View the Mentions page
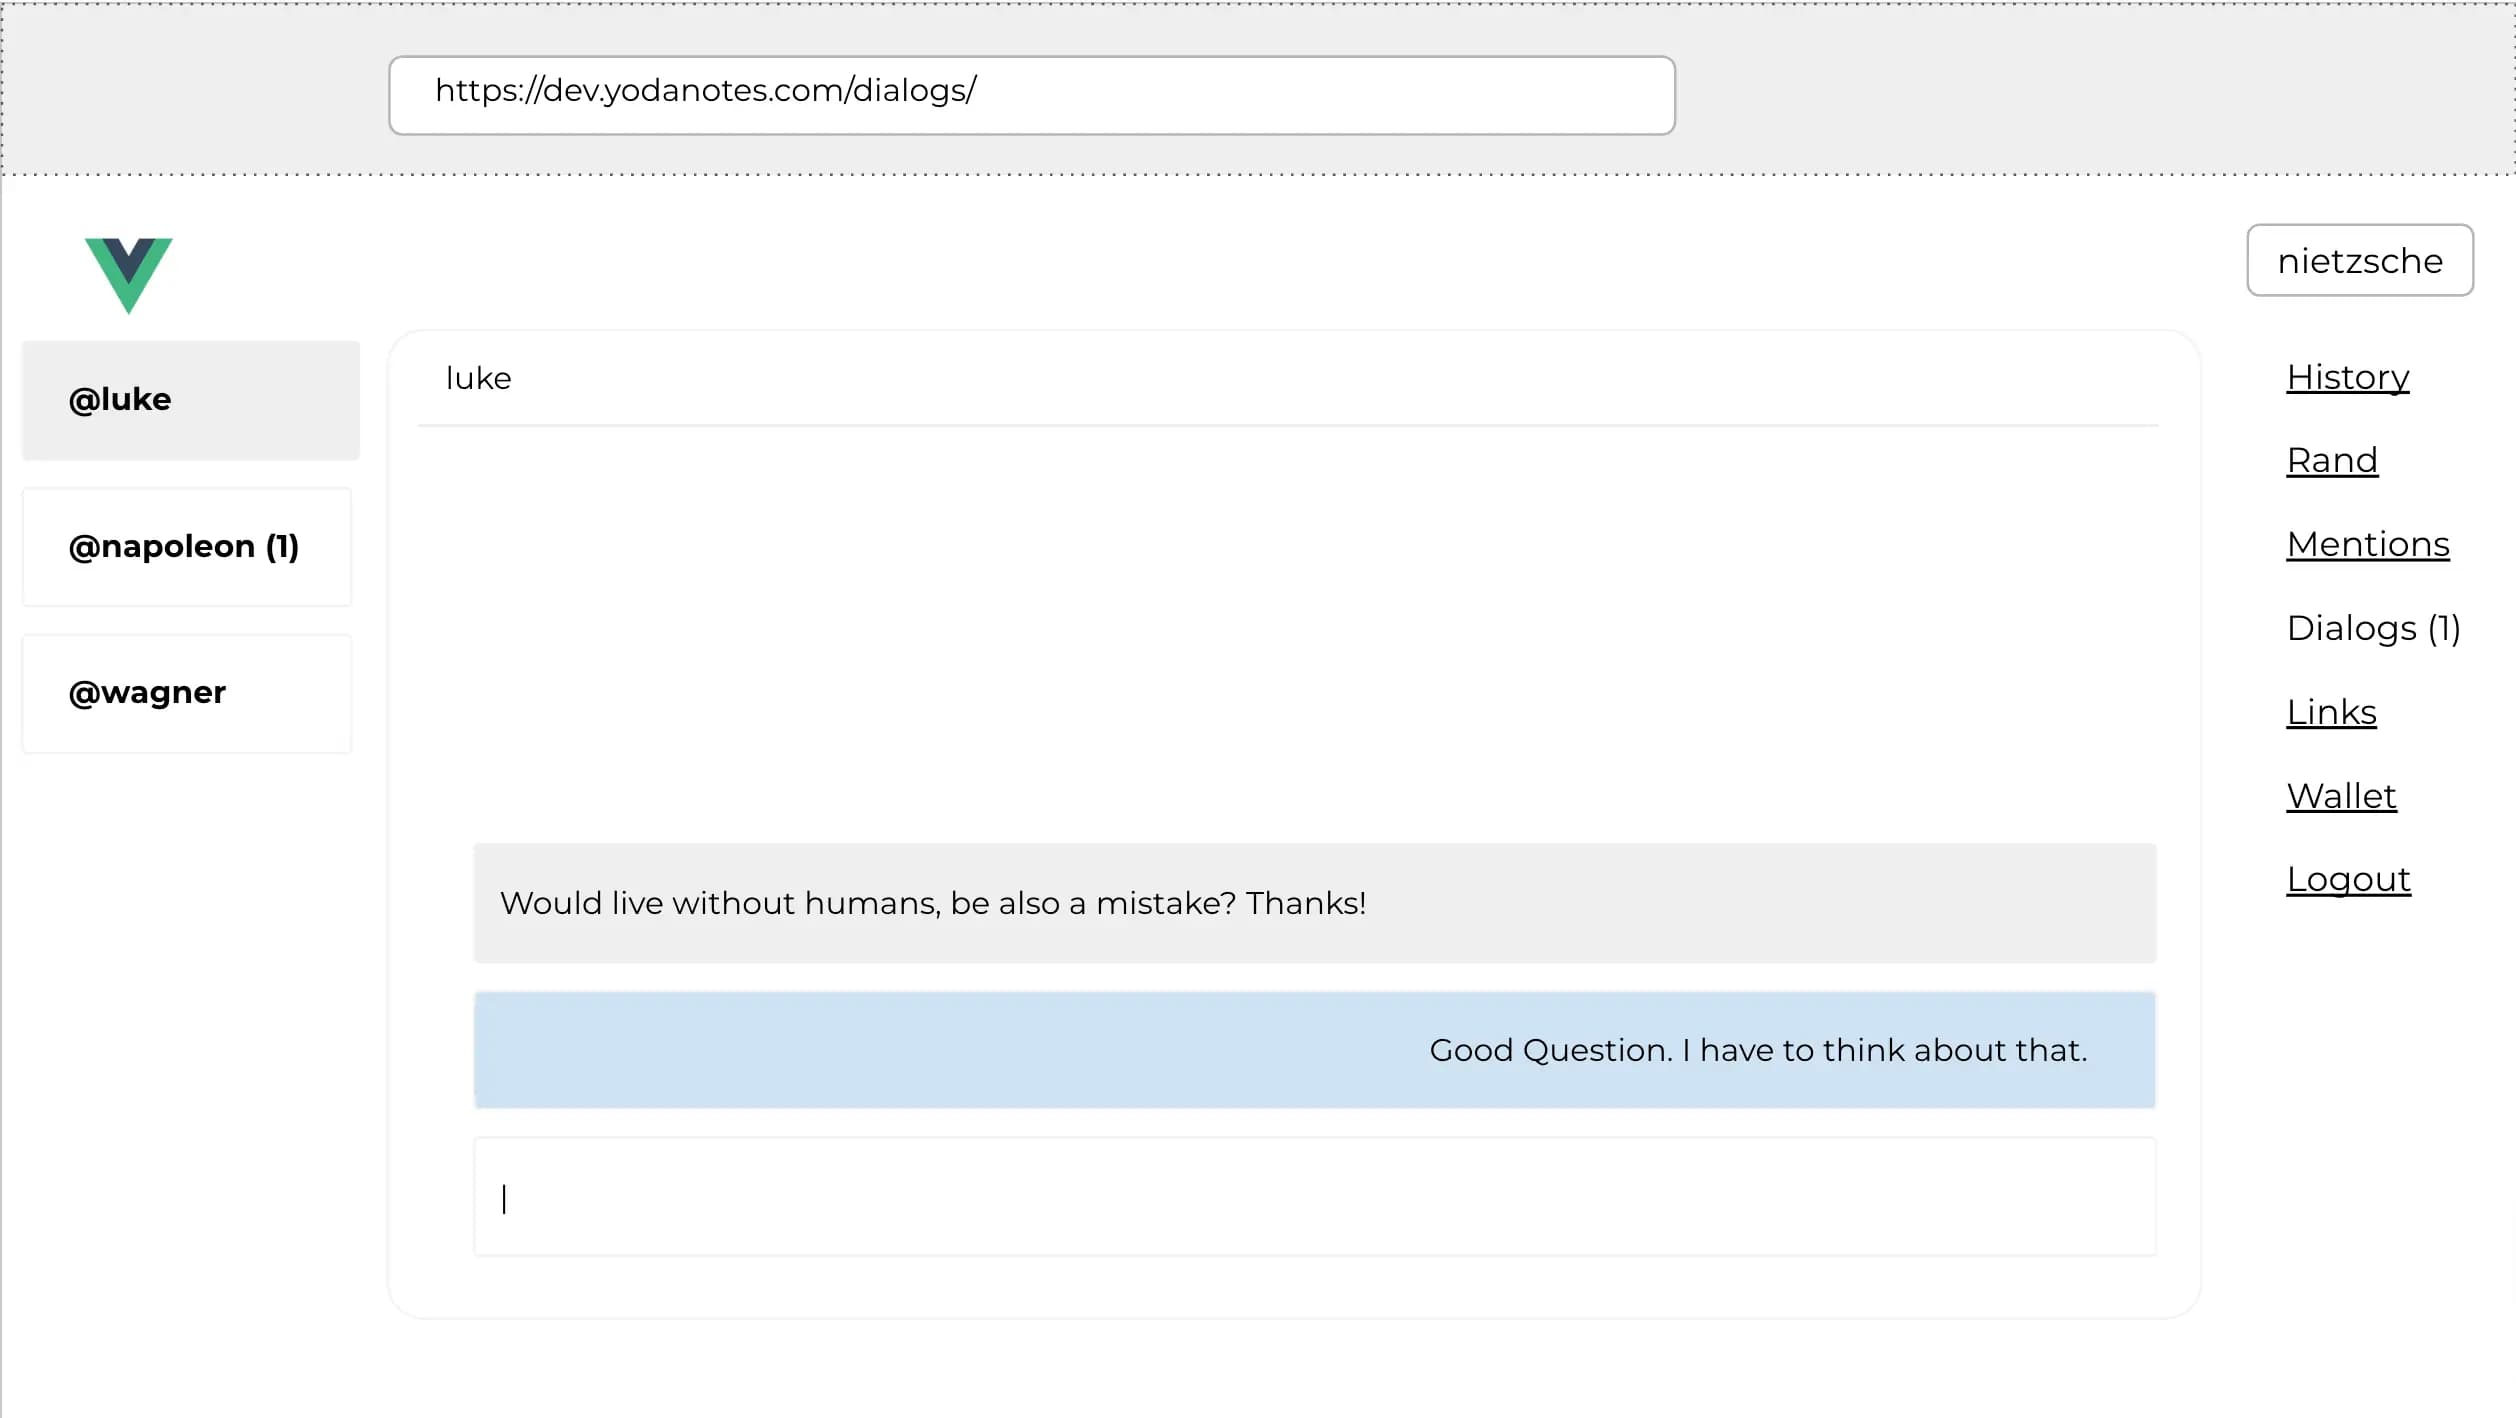Image resolution: width=2516 pixels, height=1418 pixels. (x=2367, y=545)
